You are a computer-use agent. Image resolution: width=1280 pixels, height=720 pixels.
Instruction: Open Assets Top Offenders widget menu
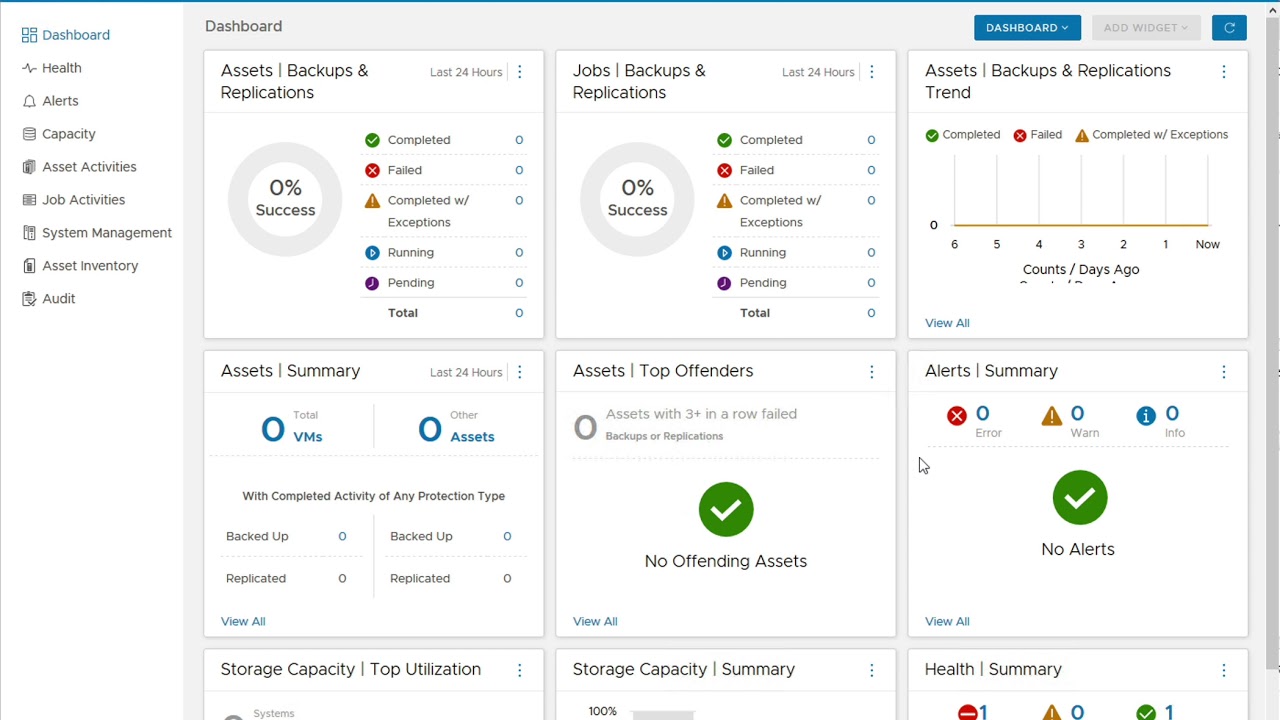(872, 372)
